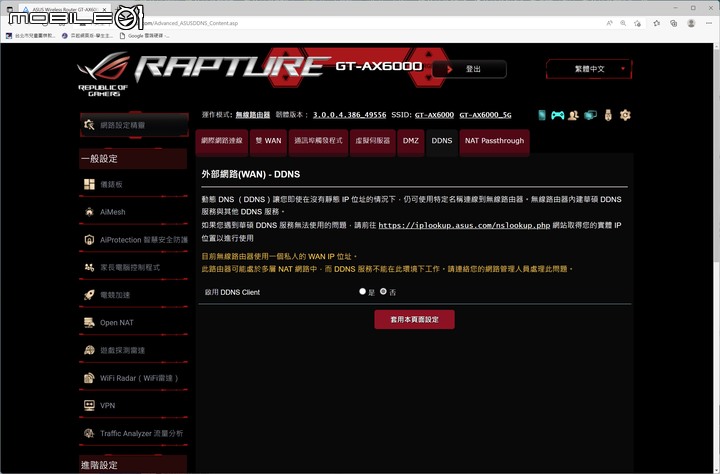Open Open NAT menu item
This screenshot has width=720, height=474.
[x=134, y=322]
